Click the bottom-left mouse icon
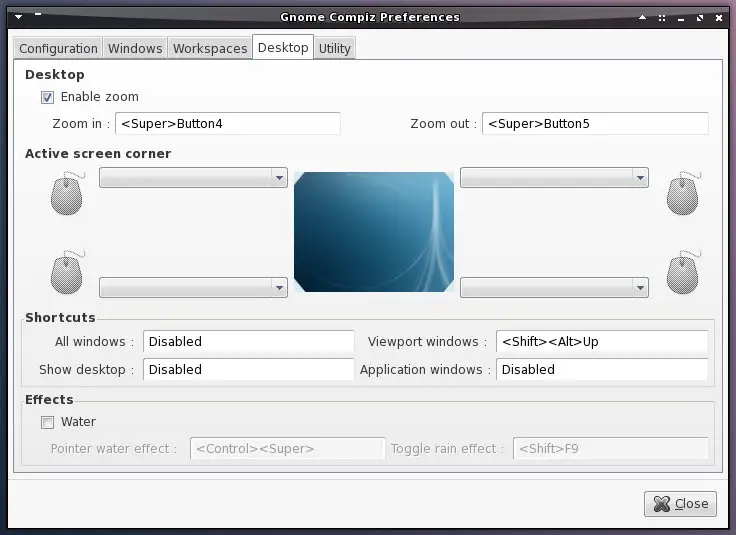The width and height of the screenshot is (736, 535). point(68,272)
